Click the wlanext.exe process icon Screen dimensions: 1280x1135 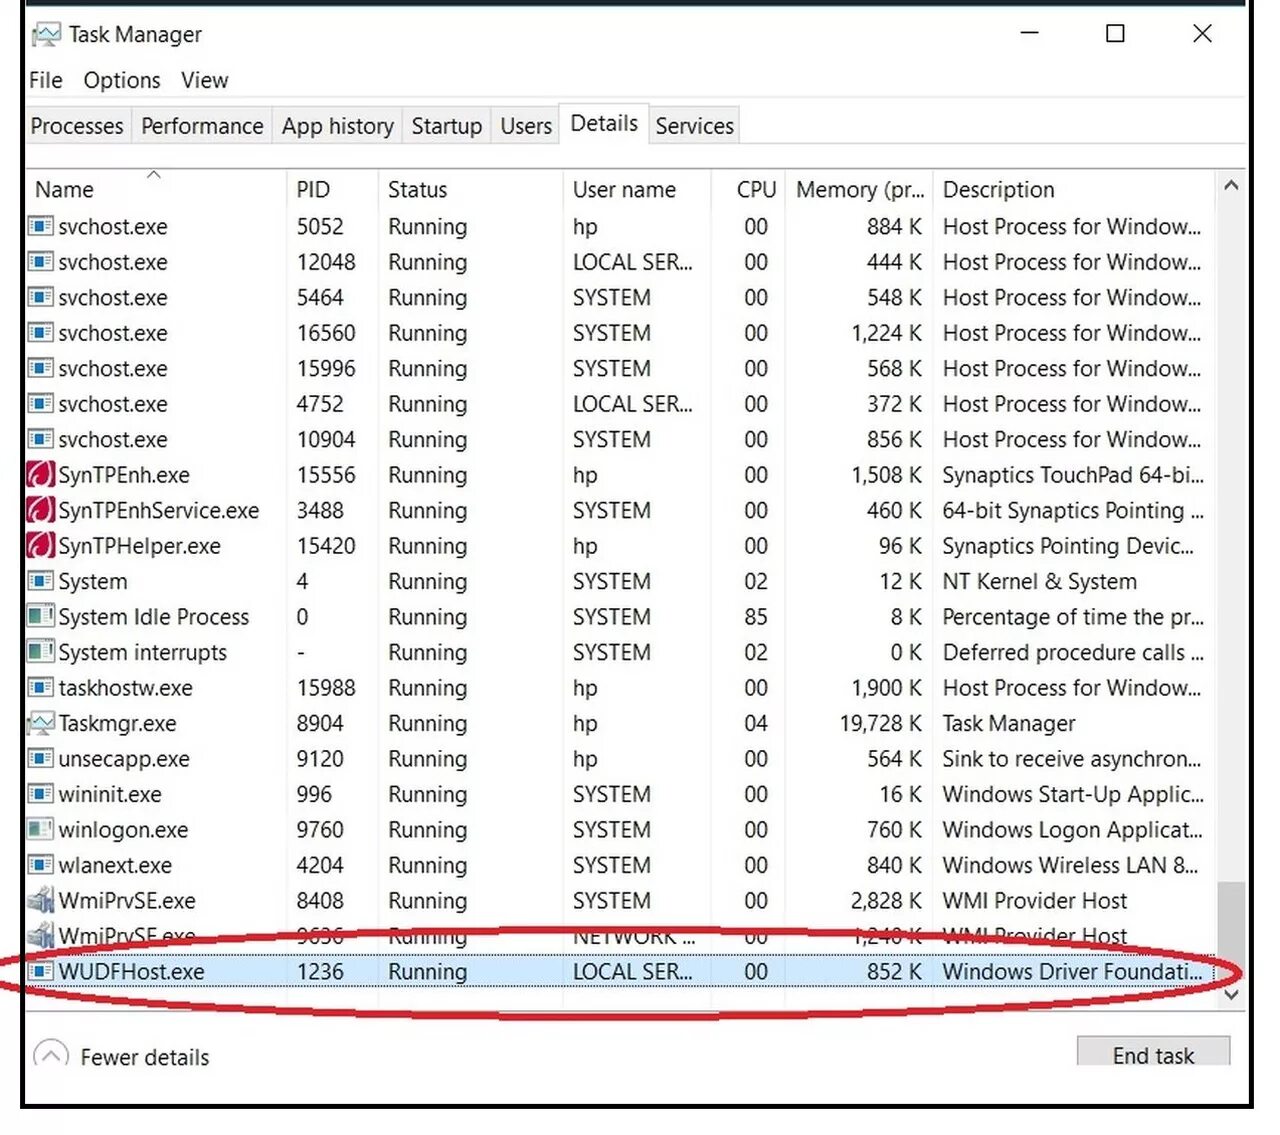click(x=40, y=865)
